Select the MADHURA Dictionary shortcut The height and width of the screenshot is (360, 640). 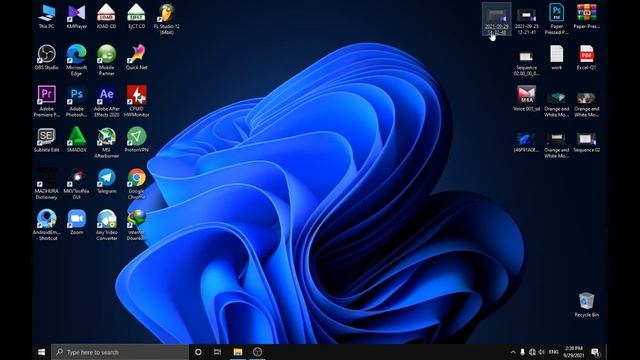pos(47,184)
